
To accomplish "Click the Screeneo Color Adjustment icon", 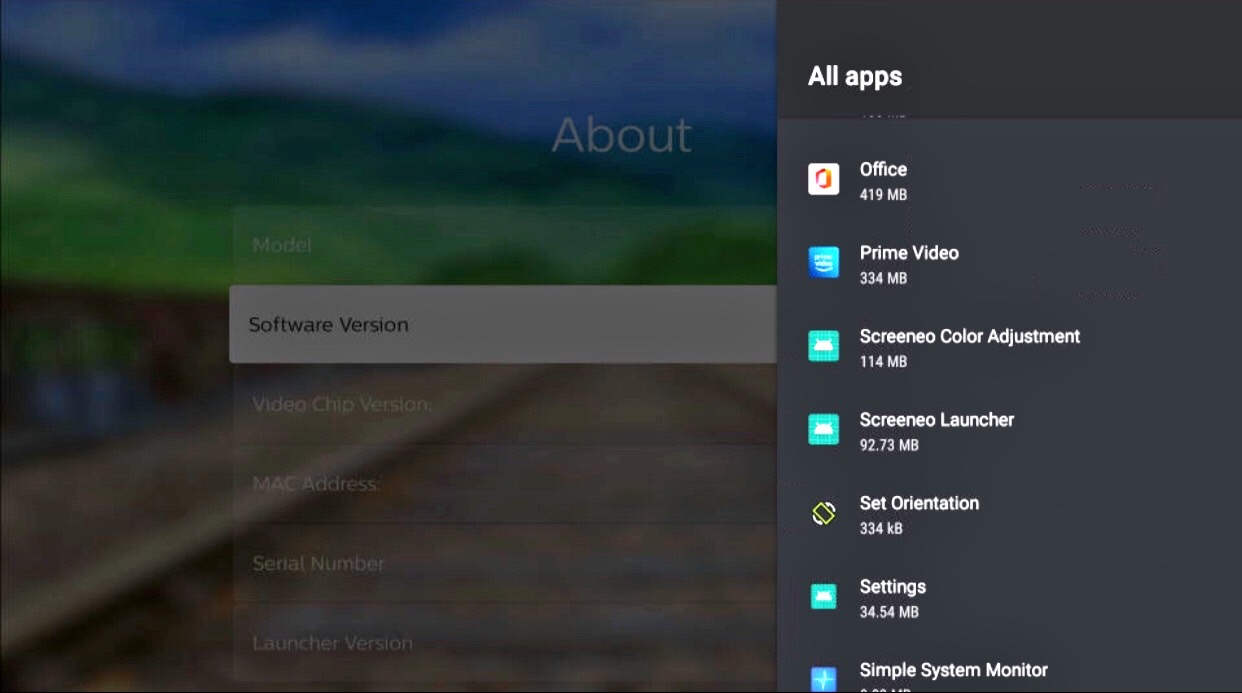I will pyautogui.click(x=823, y=346).
